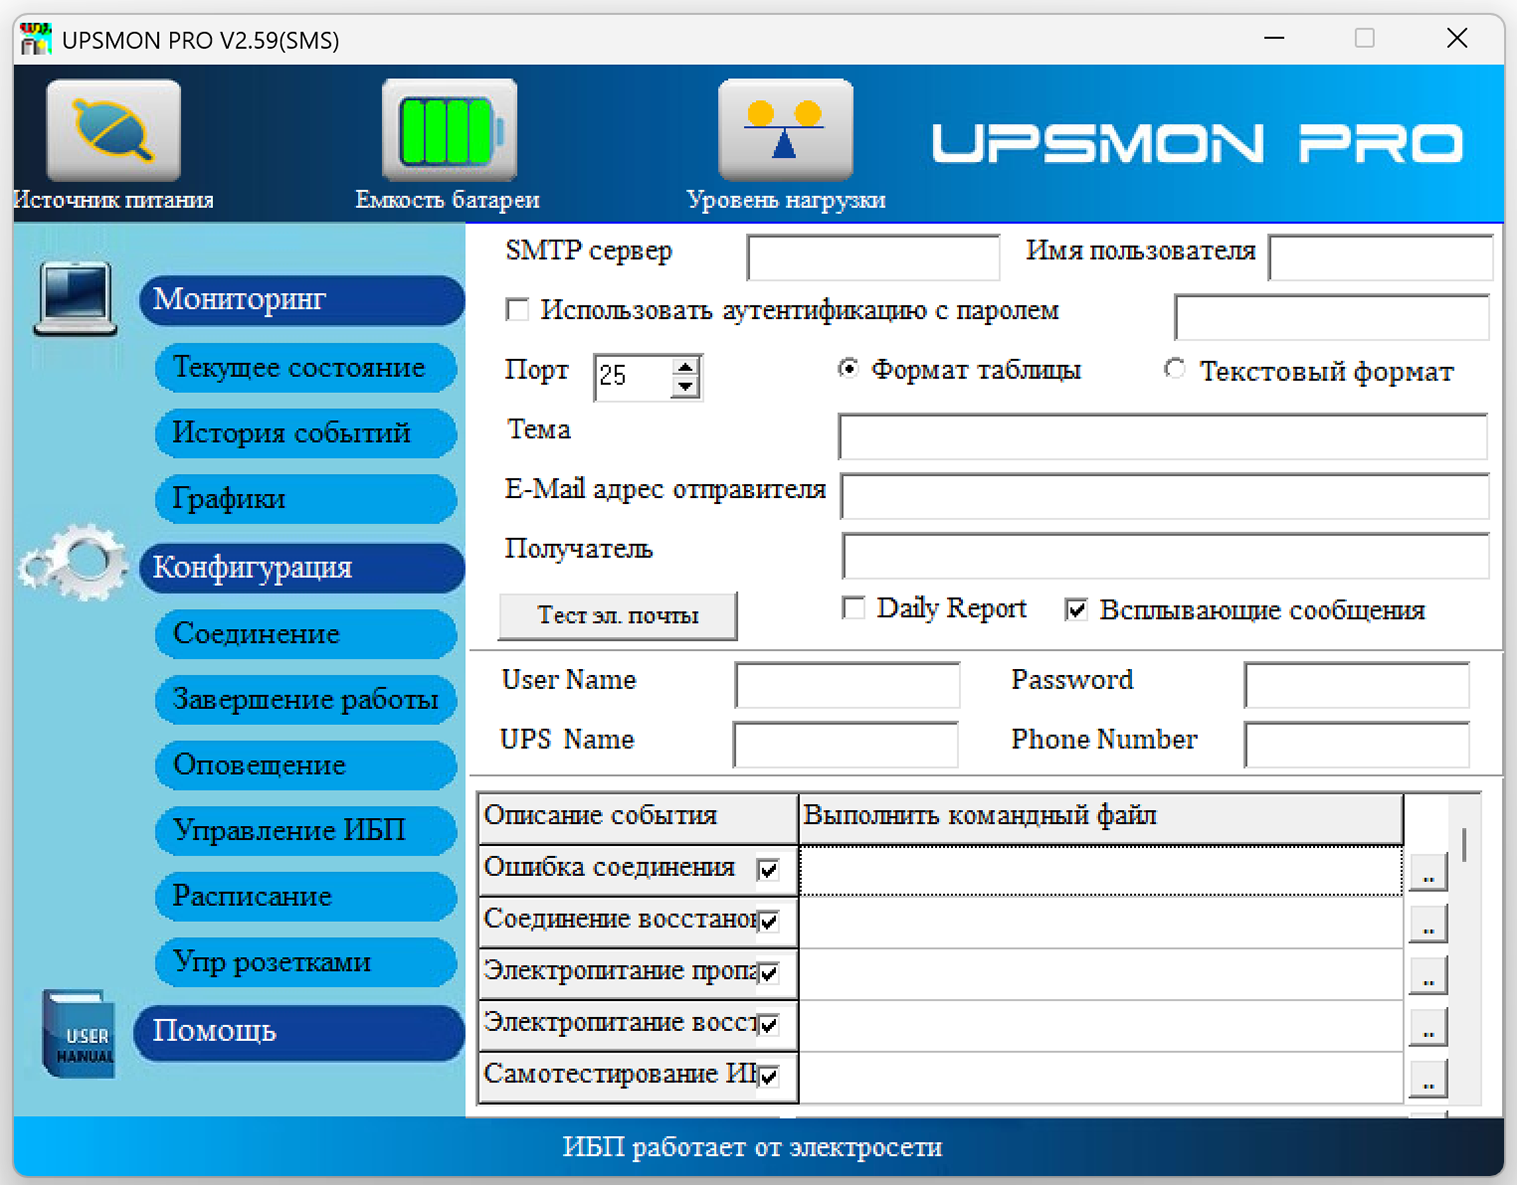
Task: Open the Расписание page
Action: coord(306,896)
